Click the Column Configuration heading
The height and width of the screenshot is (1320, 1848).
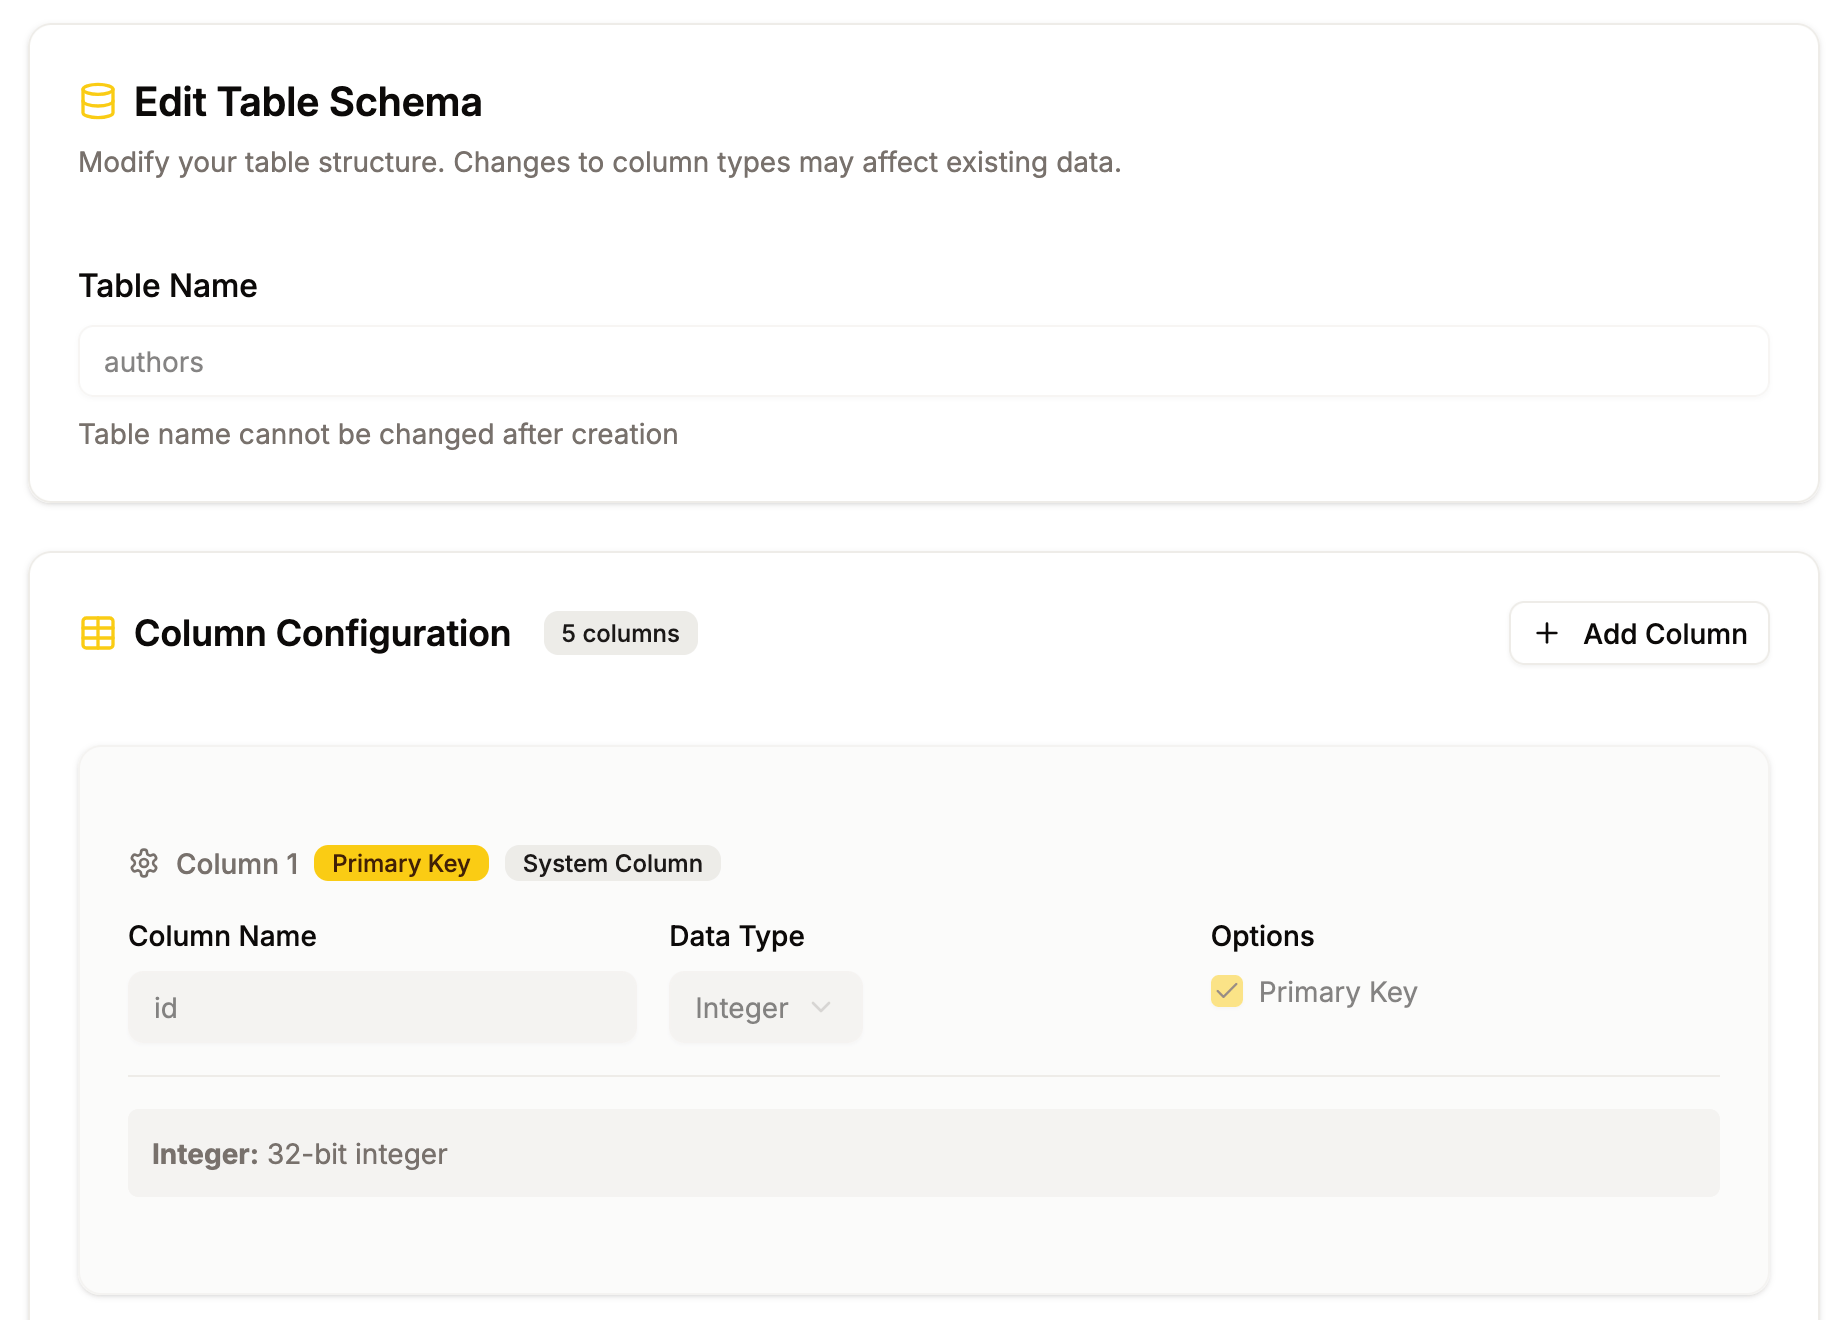tap(322, 633)
